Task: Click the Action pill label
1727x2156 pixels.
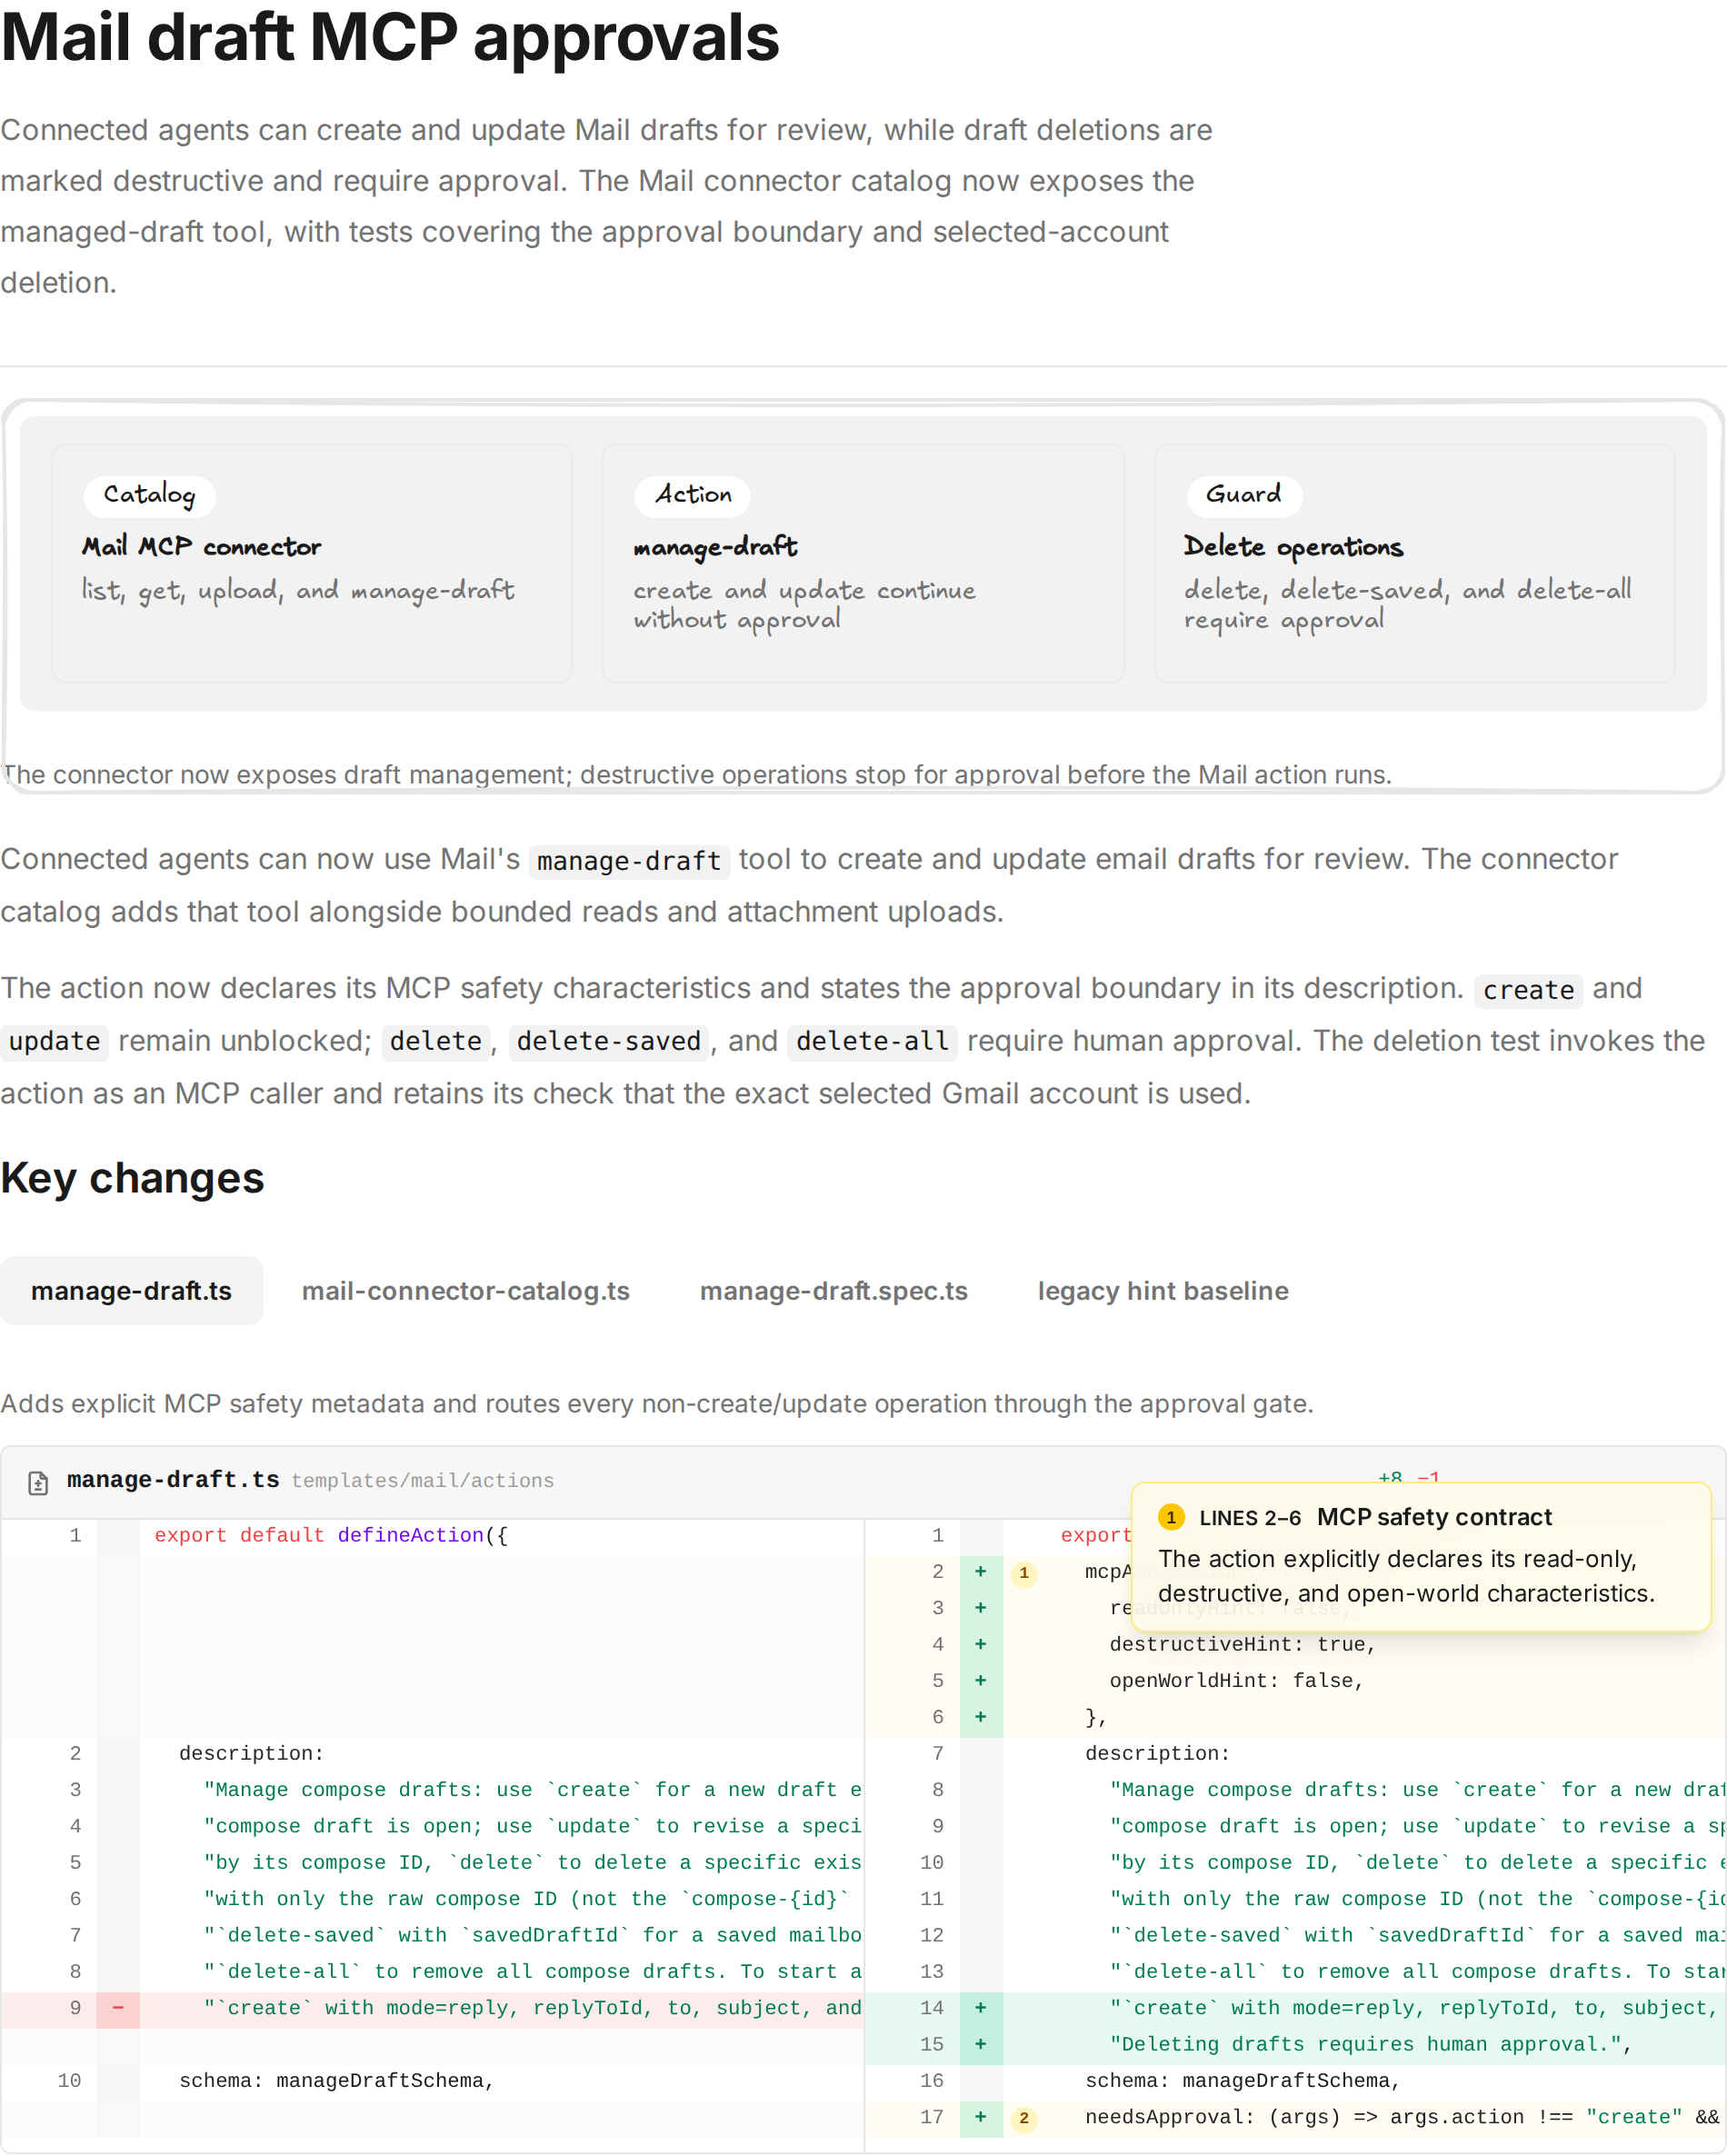Action: 693,495
